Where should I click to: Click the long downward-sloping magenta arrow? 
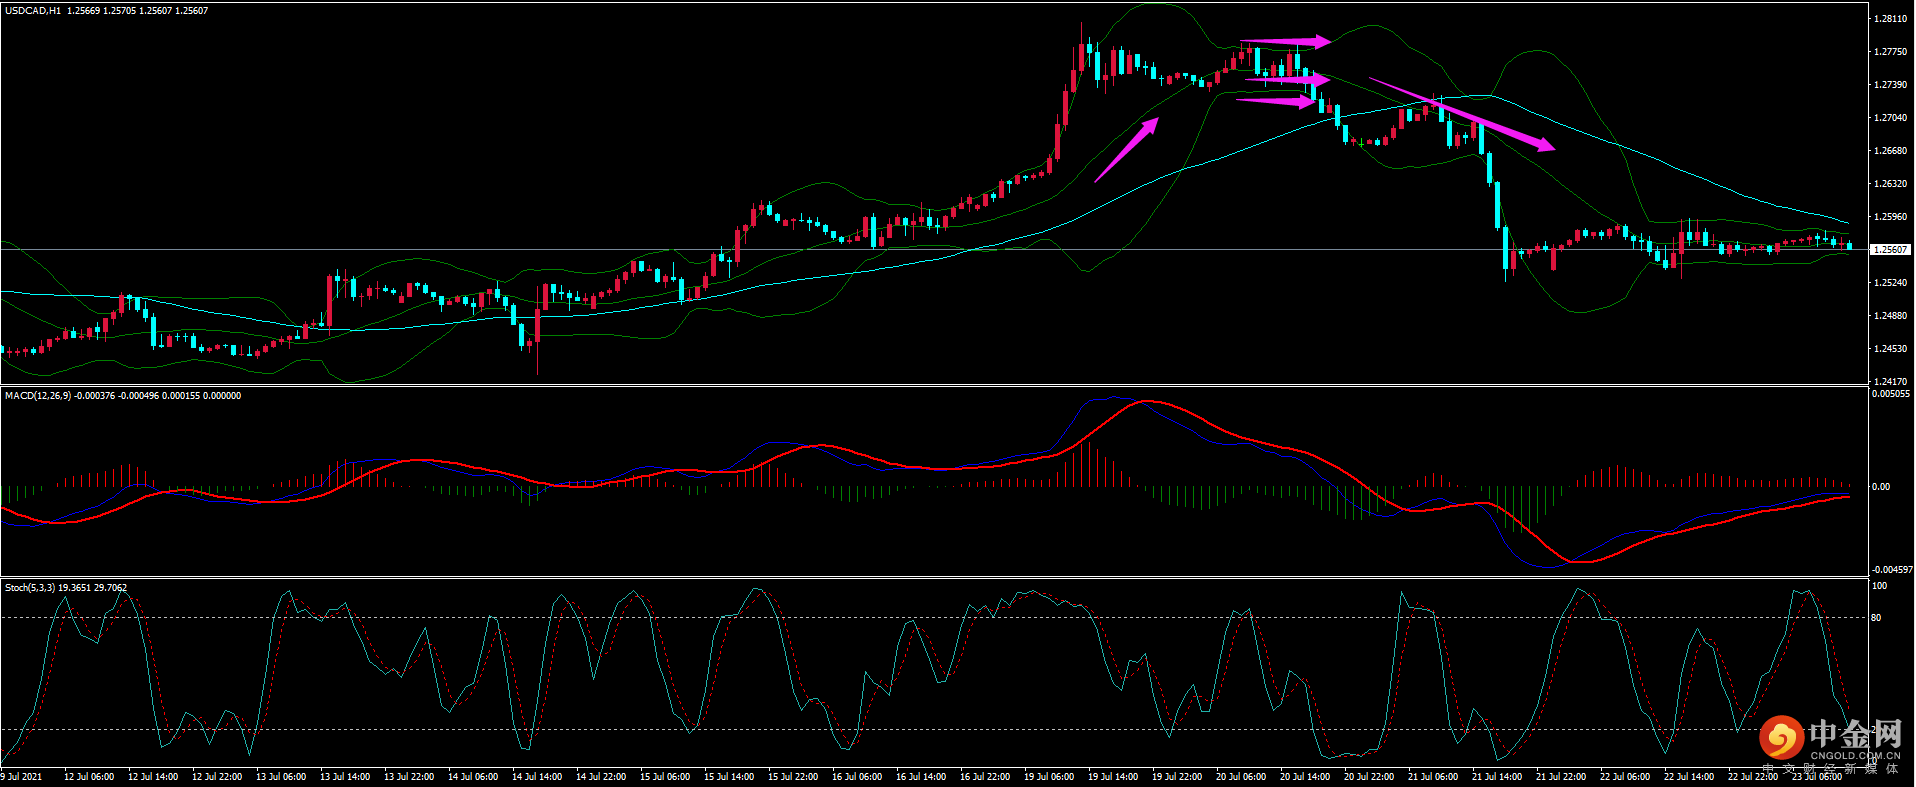pos(1461,114)
